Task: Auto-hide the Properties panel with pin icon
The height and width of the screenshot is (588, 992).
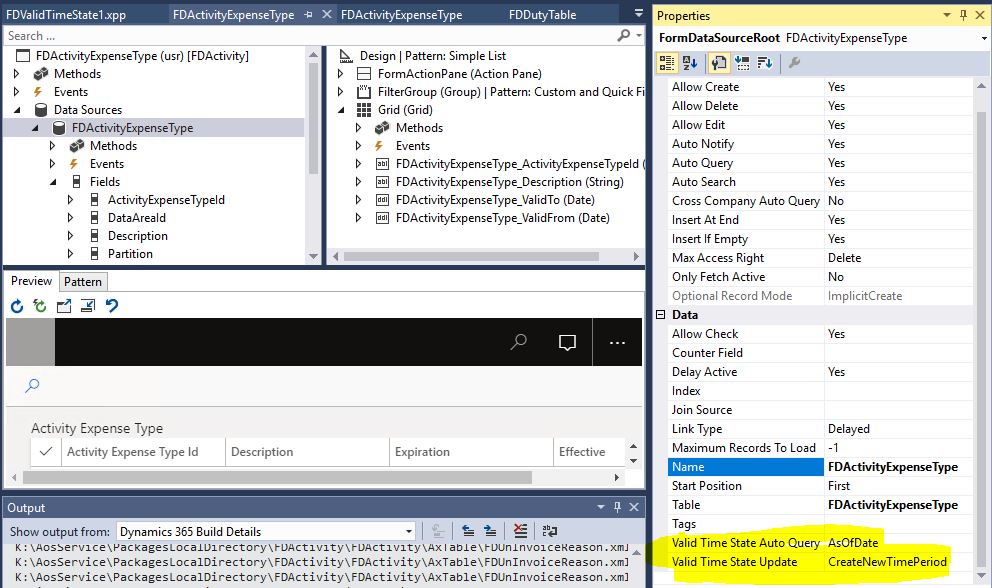Action: (x=964, y=15)
